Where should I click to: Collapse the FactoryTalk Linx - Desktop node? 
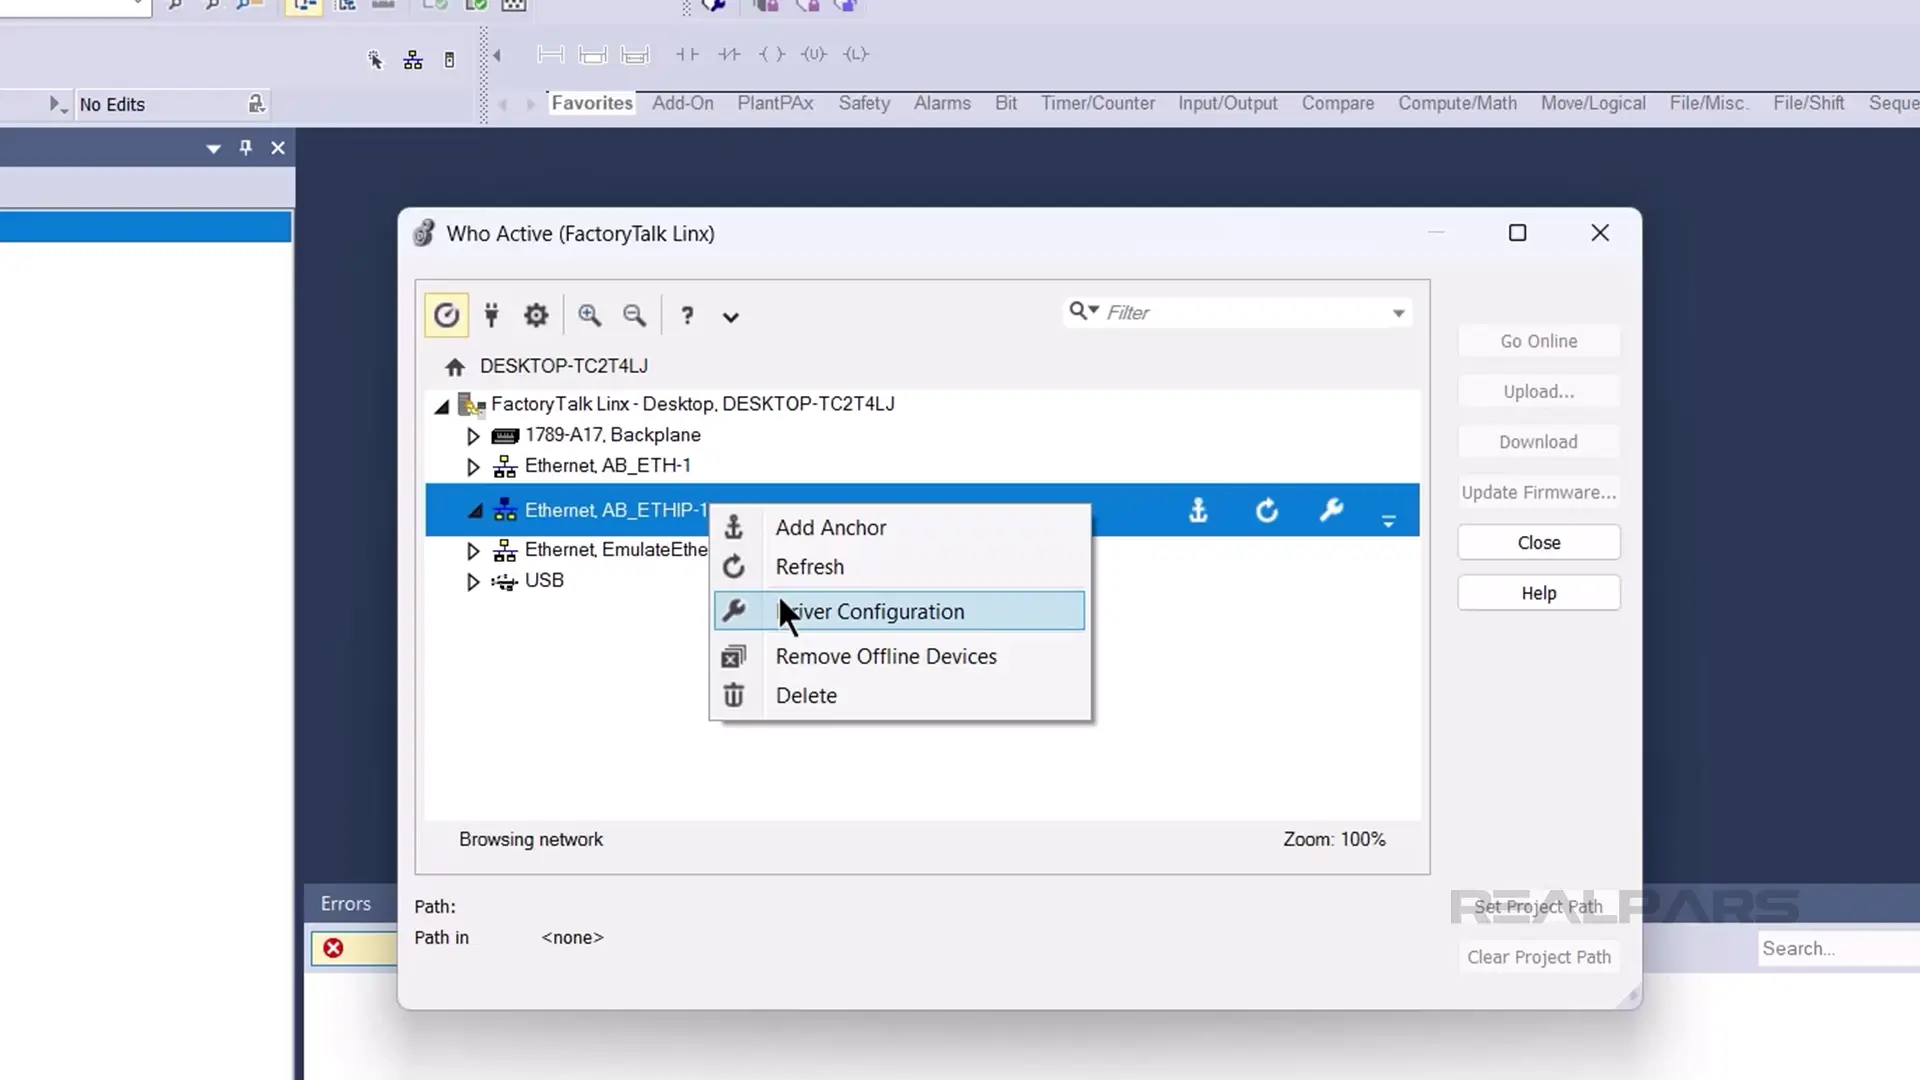pyautogui.click(x=441, y=406)
